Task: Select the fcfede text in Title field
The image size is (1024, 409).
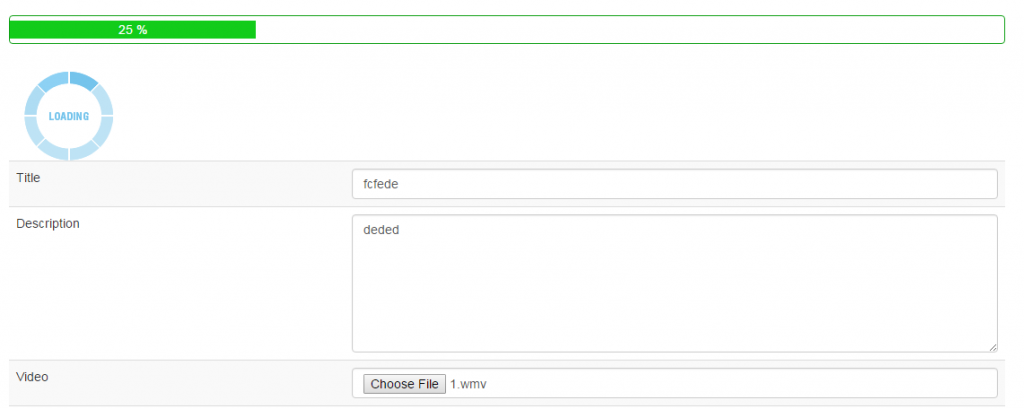Action: coord(381,184)
